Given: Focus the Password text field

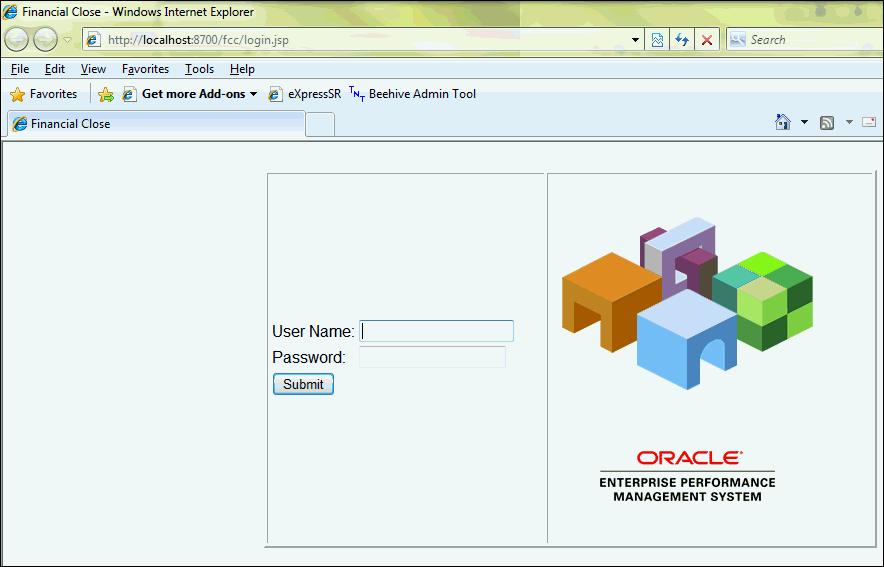Looking at the screenshot, I should coord(432,357).
